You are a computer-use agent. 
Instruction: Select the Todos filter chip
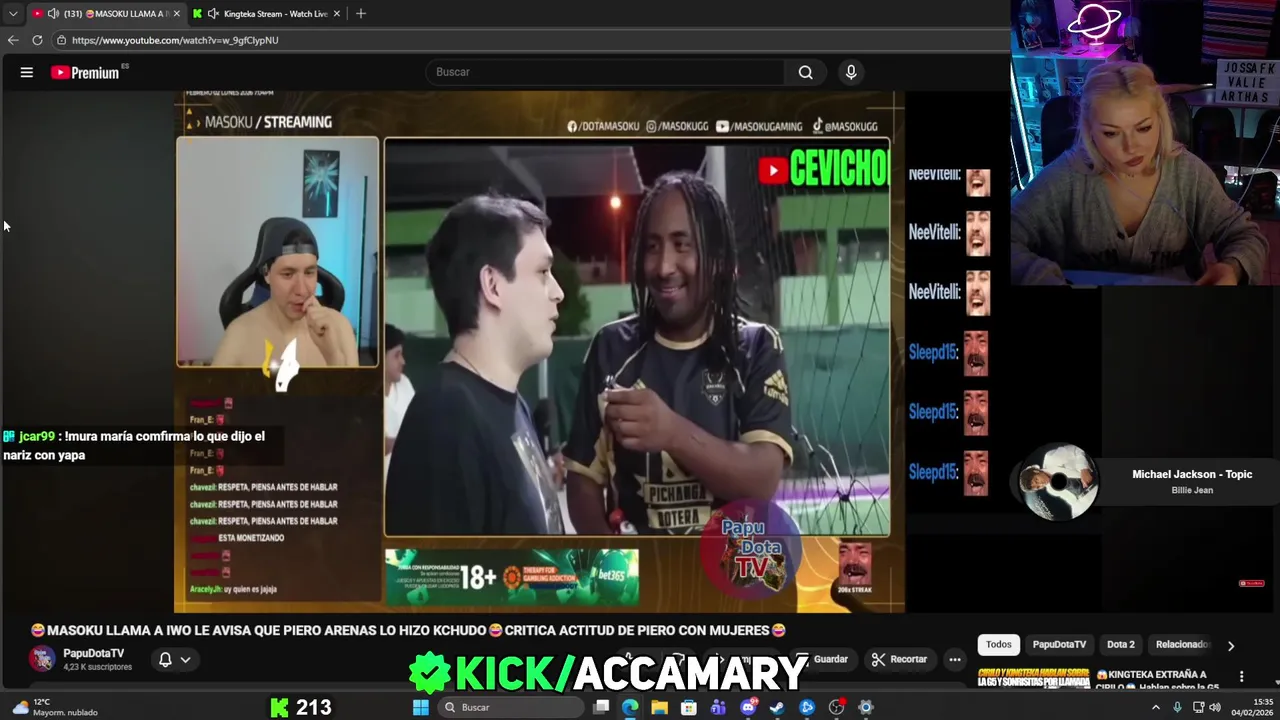point(999,645)
